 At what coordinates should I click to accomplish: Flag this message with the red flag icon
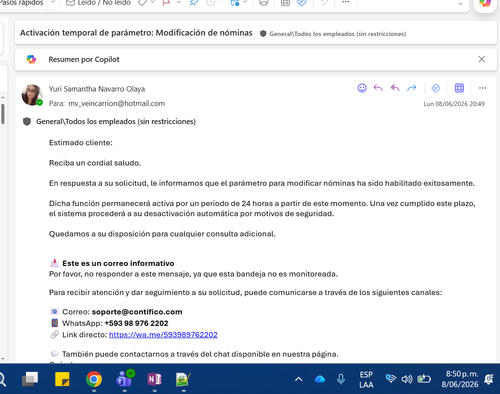point(166,3)
